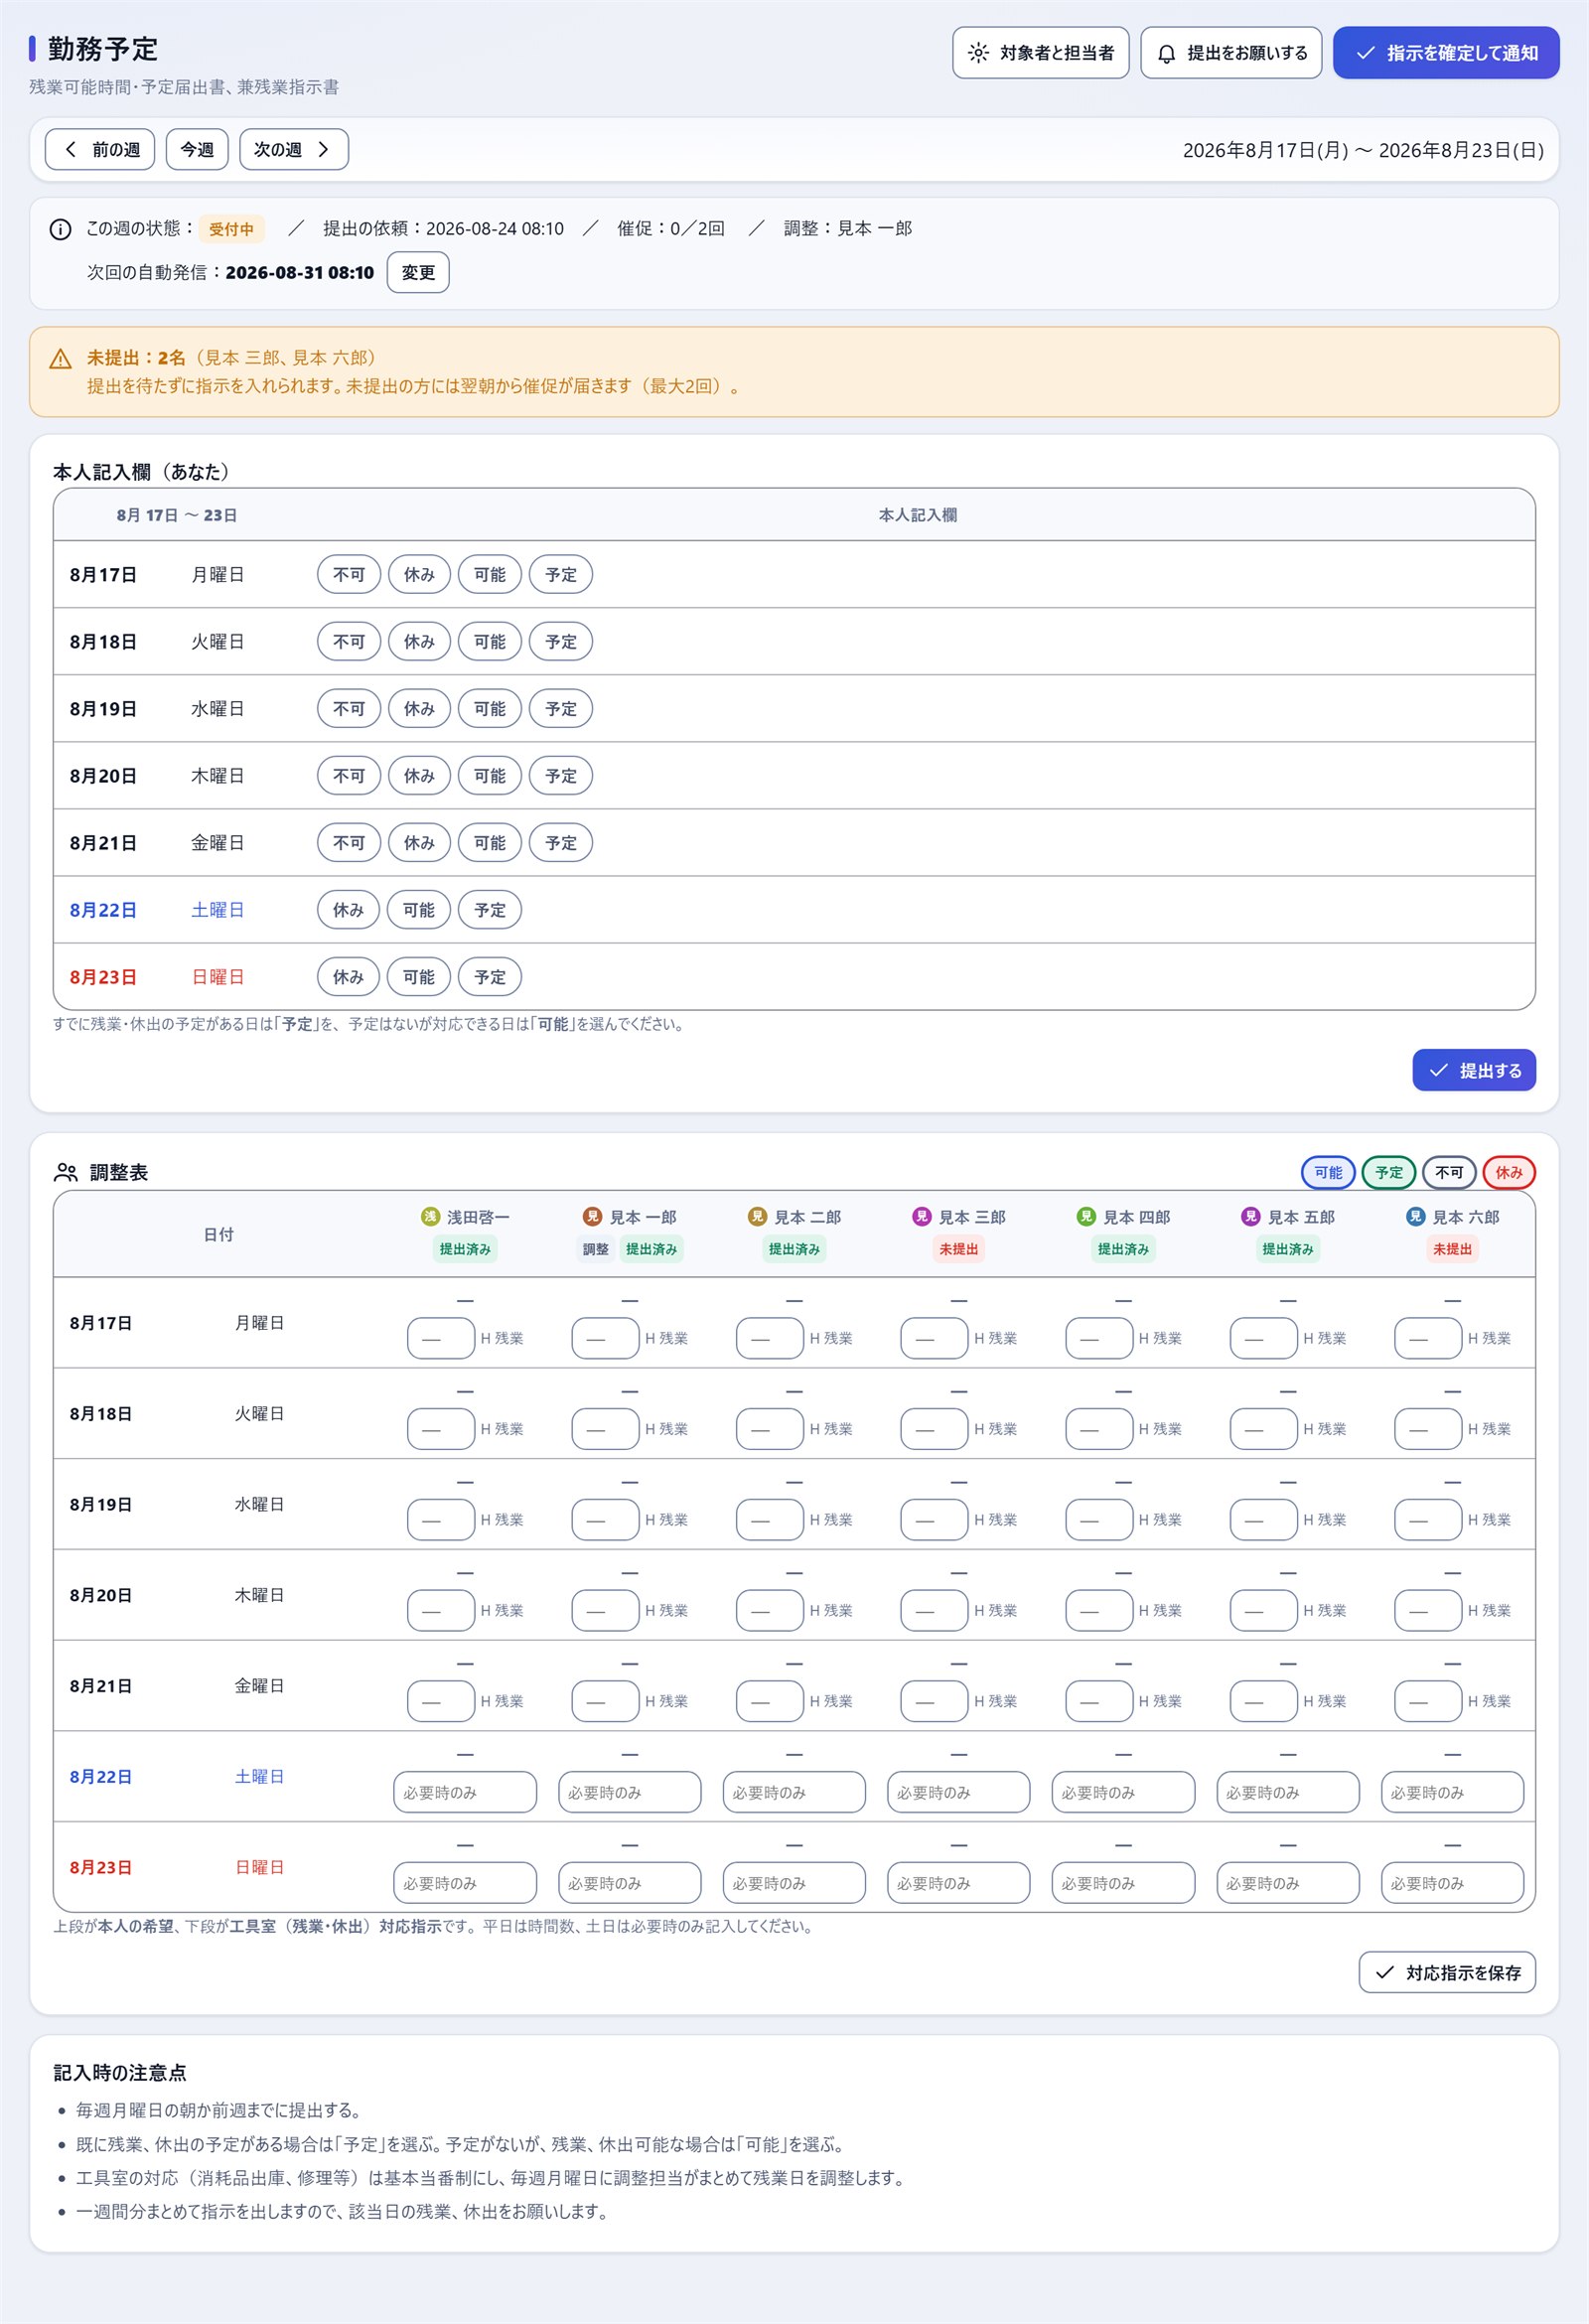This screenshot has height=2324, width=1589.
Task: Click the checkmark icon on 指示を確定して通知
Action: tap(1365, 53)
